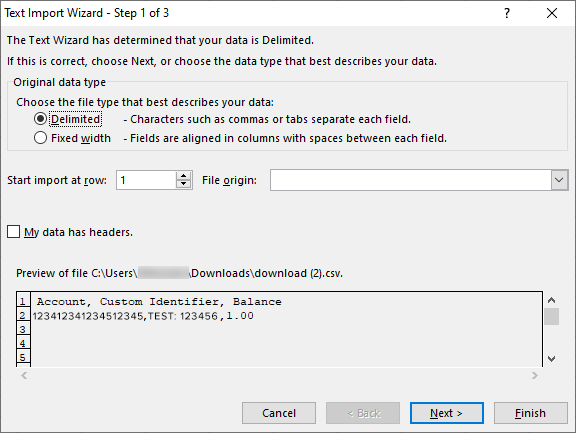Click the Start import at row field
Viewport: 576px width, 433px height.
tap(146, 180)
